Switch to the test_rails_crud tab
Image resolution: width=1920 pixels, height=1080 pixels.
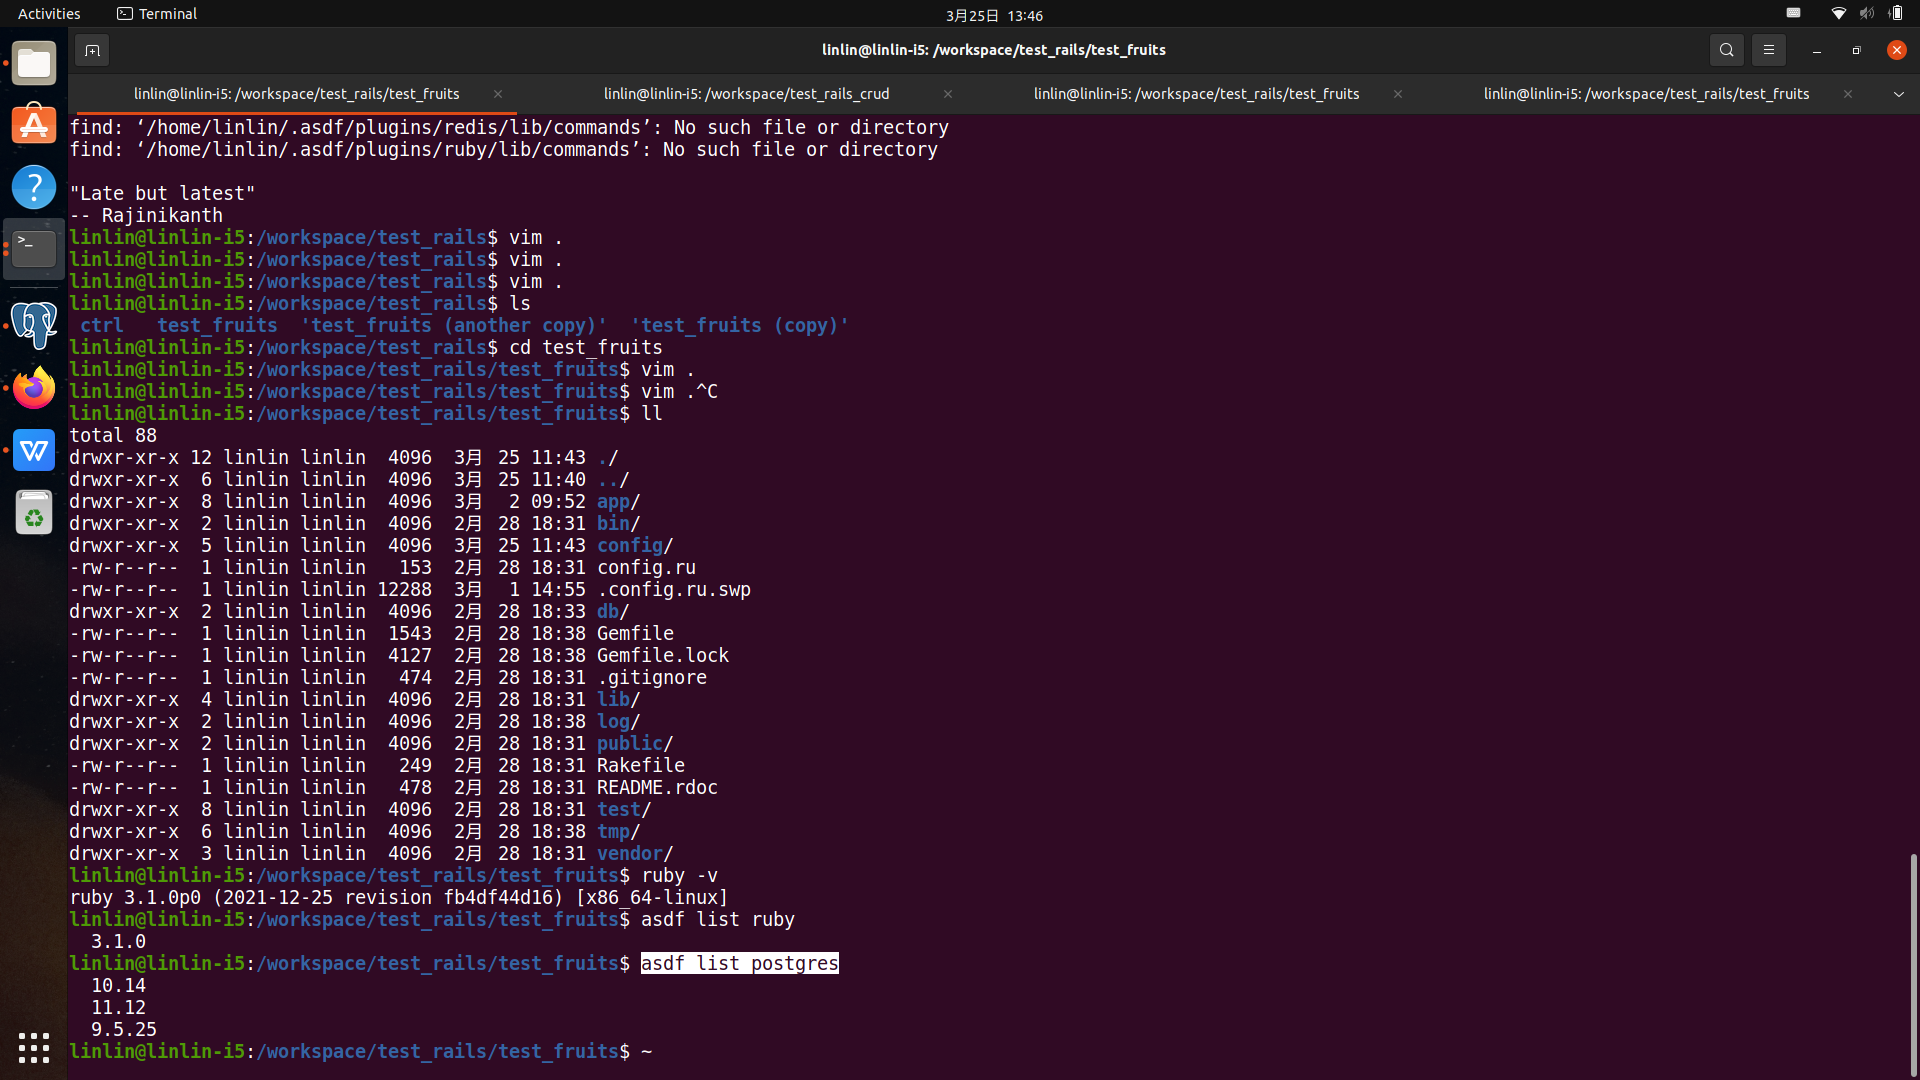[746, 94]
